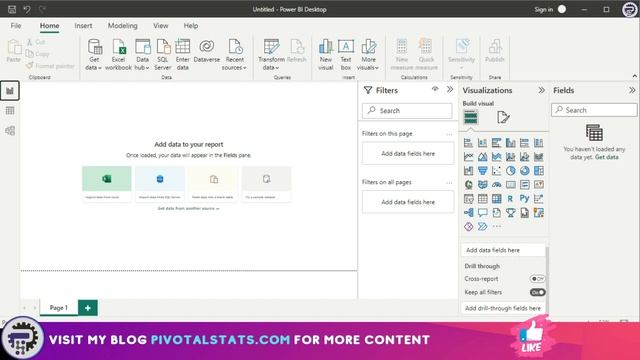Screen dimensions: 640x360
Task: Add the Table visual
Action: 482,199
